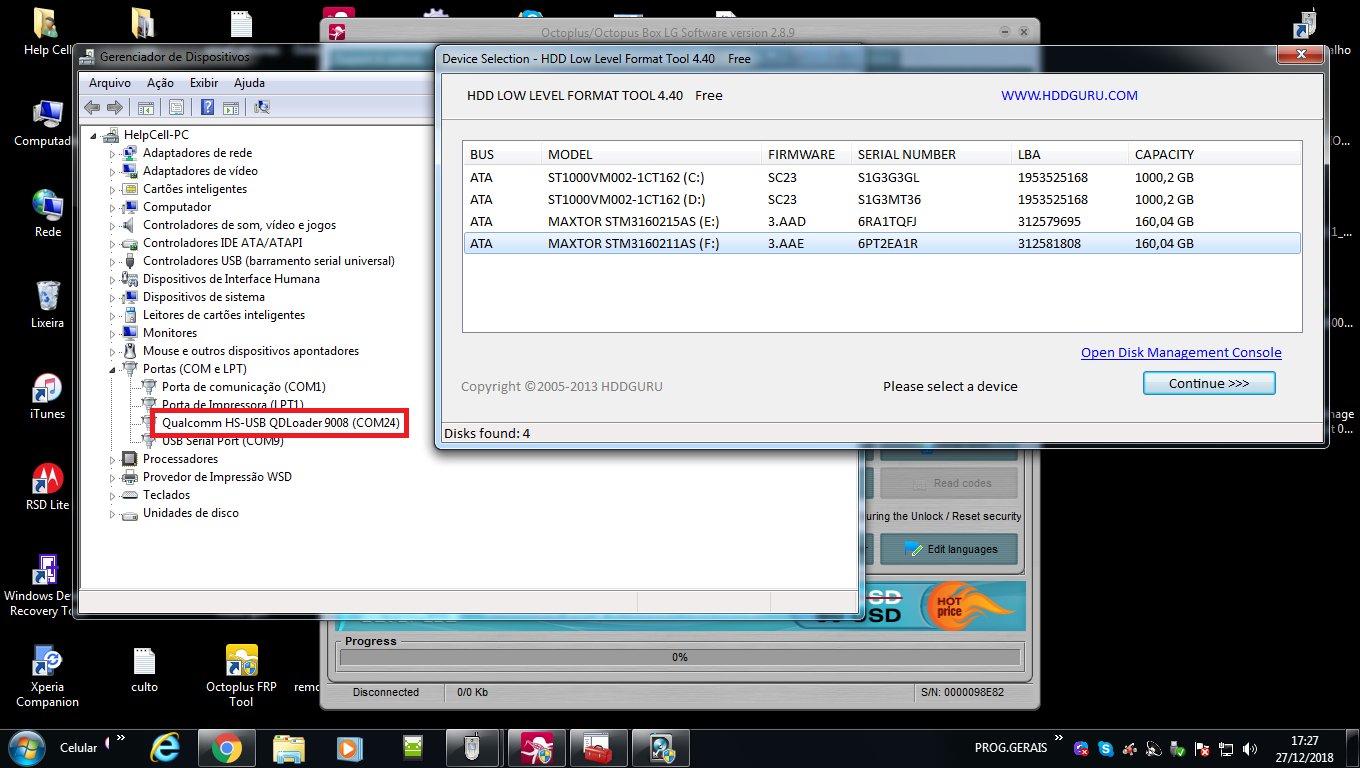The height and width of the screenshot is (768, 1360).
Task: Select Leitores de cartões inteligentes
Action: pyautogui.click(x=223, y=315)
